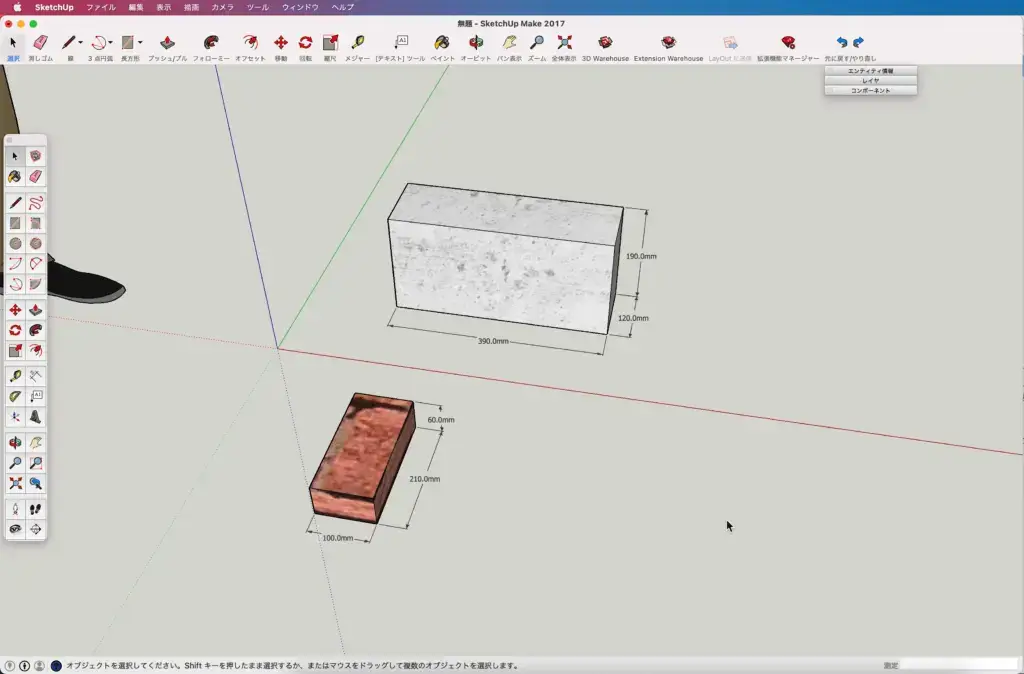
Task: Choose 3D Text tool in floating palette
Action: (x=35, y=417)
